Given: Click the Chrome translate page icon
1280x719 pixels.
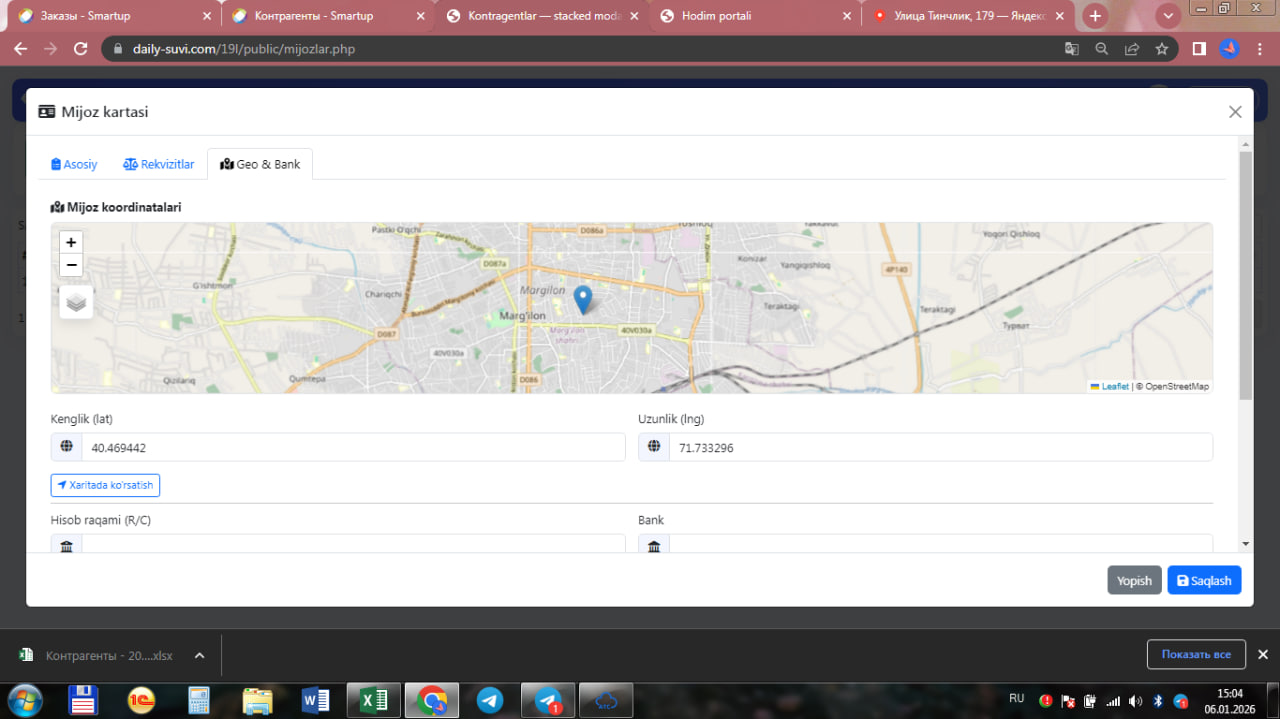Looking at the screenshot, I should click(x=1071, y=49).
